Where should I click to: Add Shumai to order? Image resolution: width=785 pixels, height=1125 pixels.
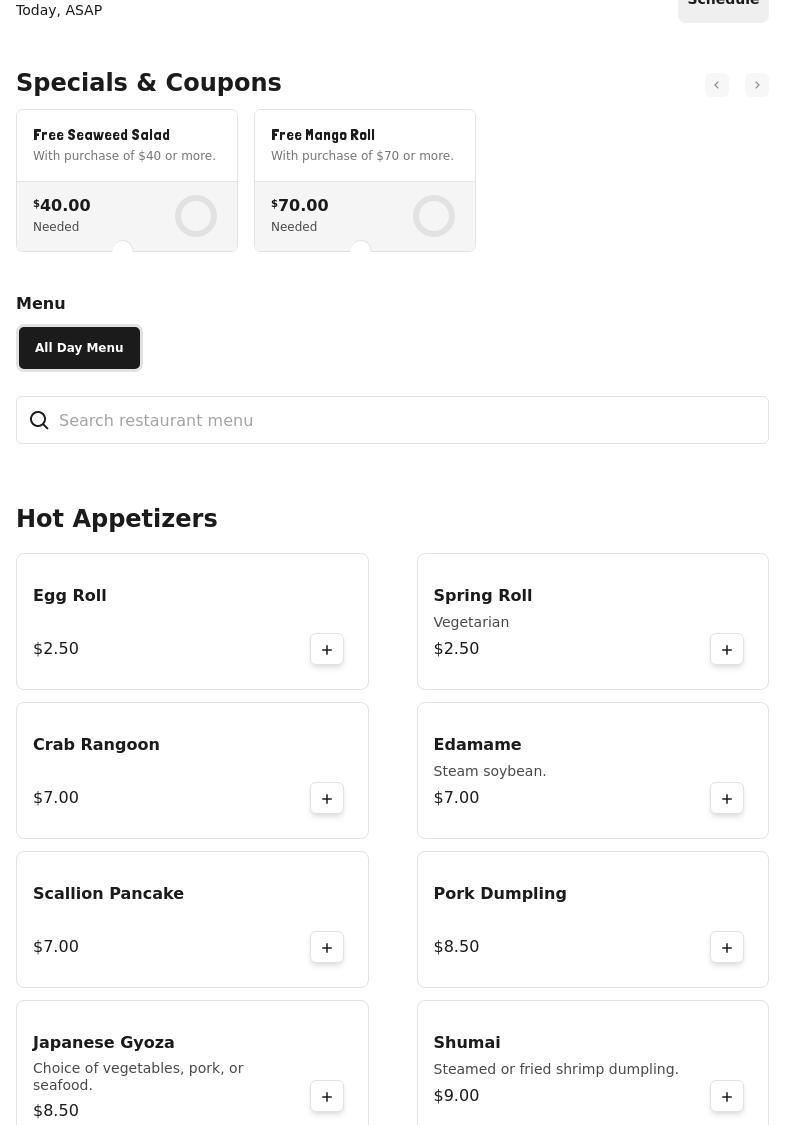coord(727,1097)
